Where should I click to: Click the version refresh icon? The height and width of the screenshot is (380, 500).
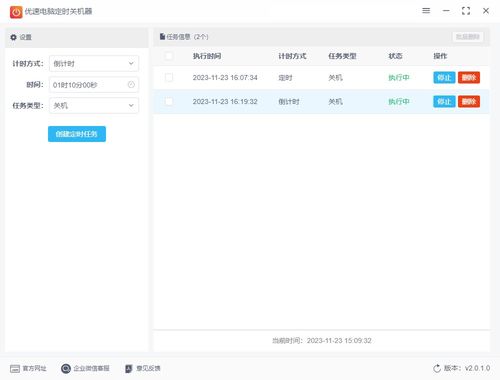[437, 368]
